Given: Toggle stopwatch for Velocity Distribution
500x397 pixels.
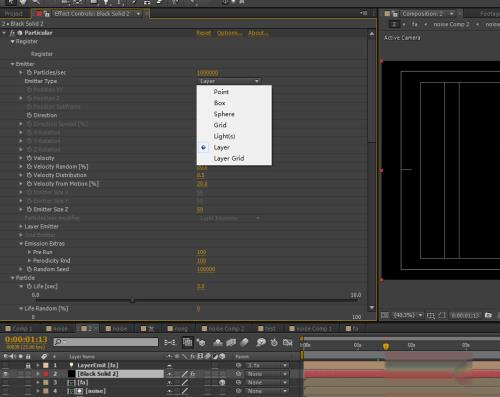Looking at the screenshot, I should pyautogui.click(x=29, y=175).
